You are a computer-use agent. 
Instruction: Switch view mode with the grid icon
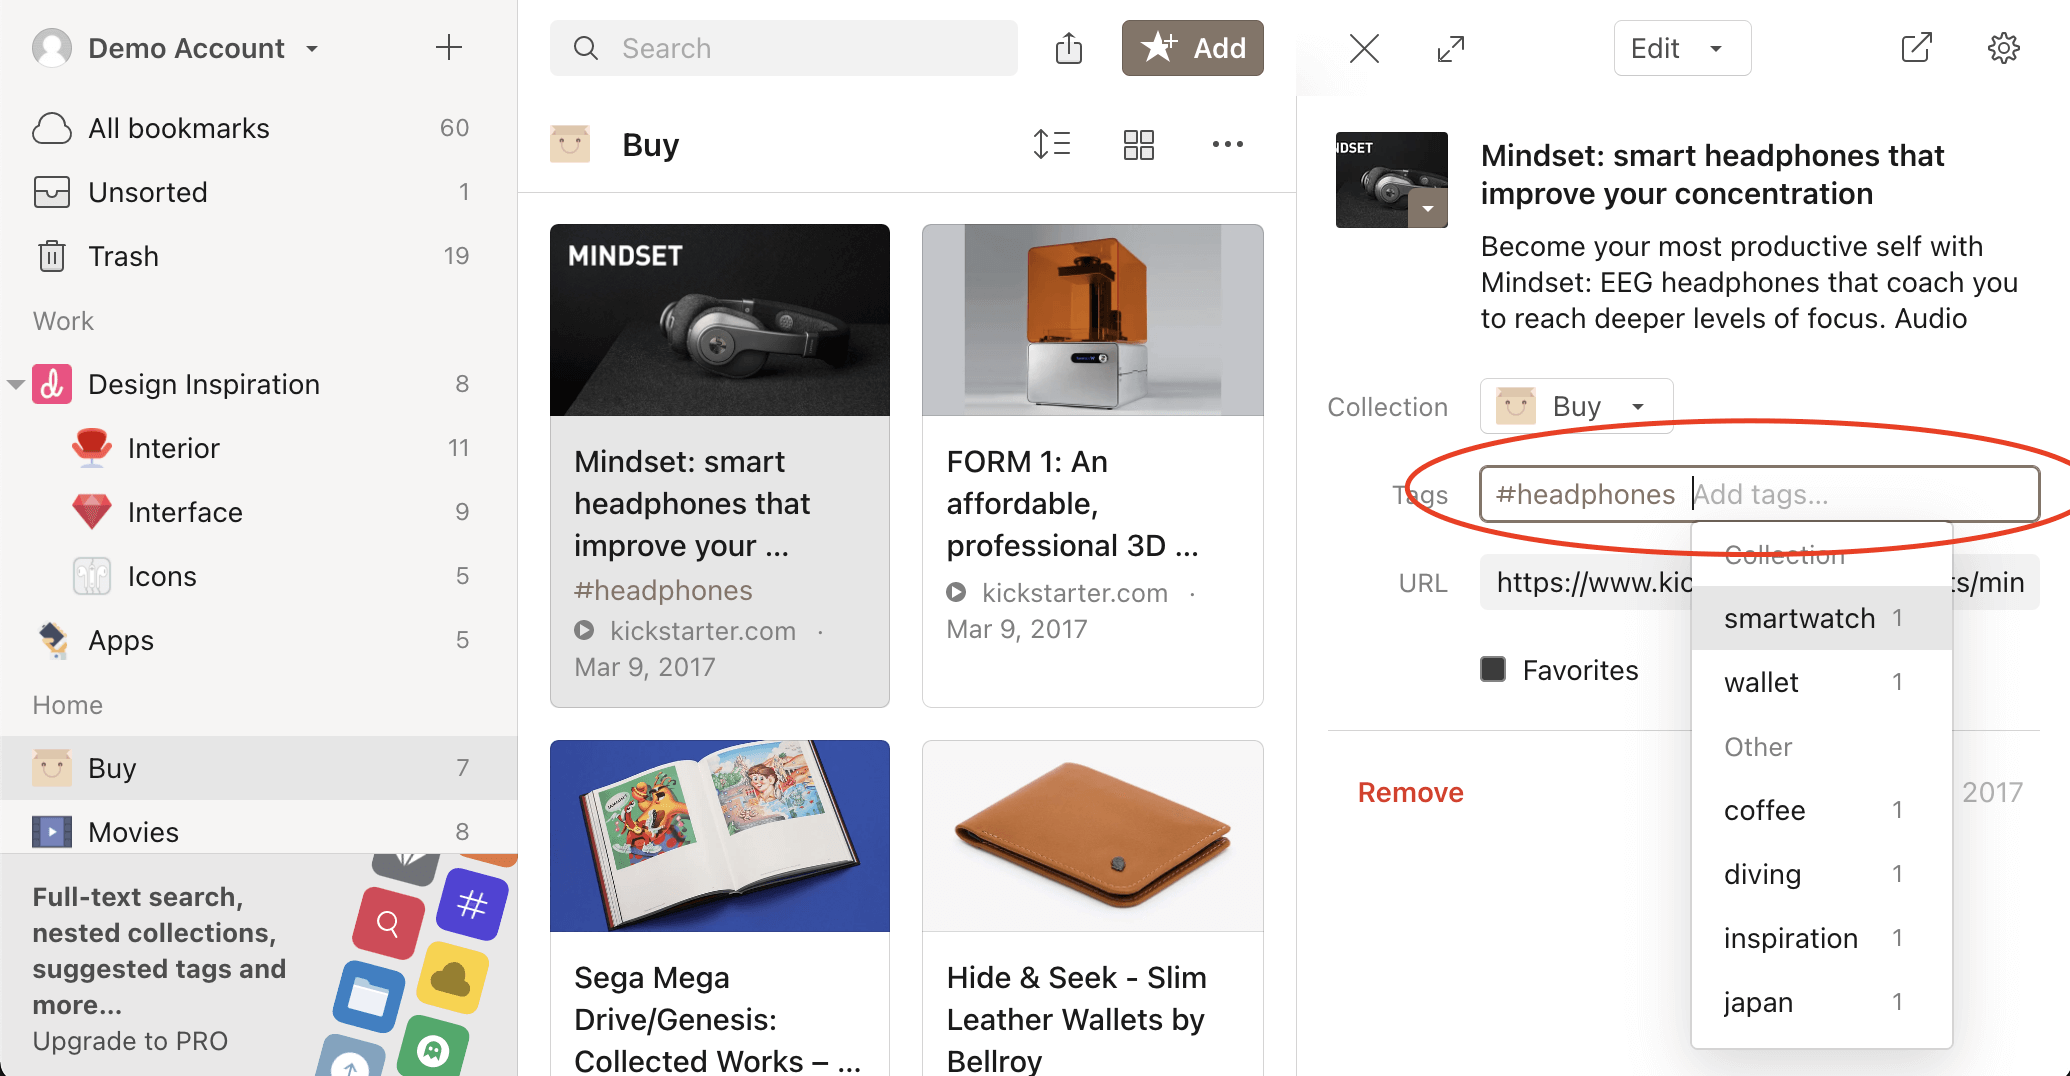click(1138, 144)
